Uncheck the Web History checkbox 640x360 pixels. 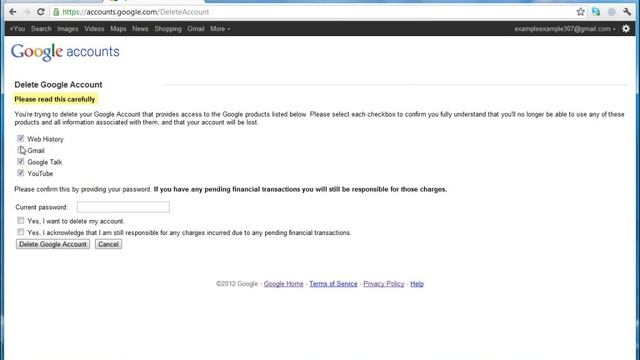(20, 139)
